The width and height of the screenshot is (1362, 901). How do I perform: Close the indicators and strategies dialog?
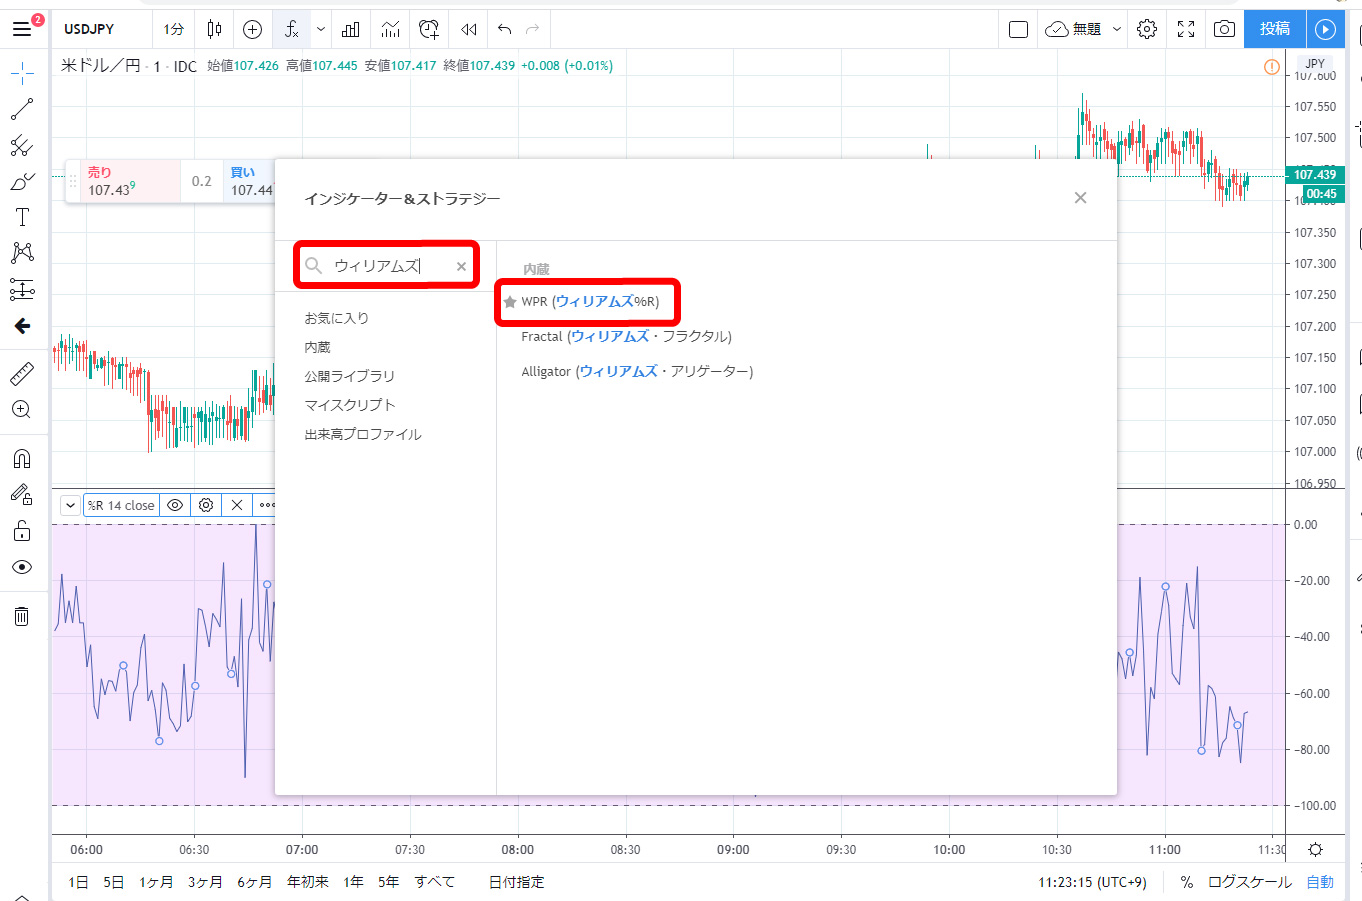click(1080, 198)
